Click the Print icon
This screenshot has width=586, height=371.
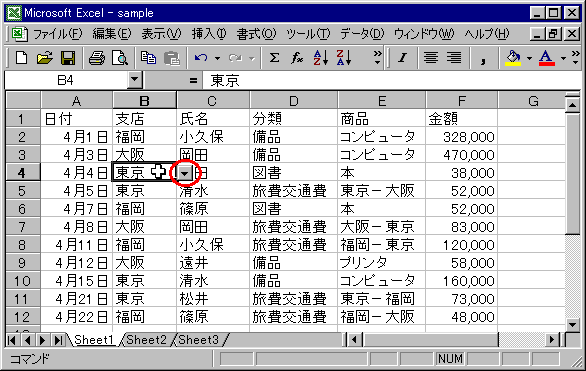(97, 58)
